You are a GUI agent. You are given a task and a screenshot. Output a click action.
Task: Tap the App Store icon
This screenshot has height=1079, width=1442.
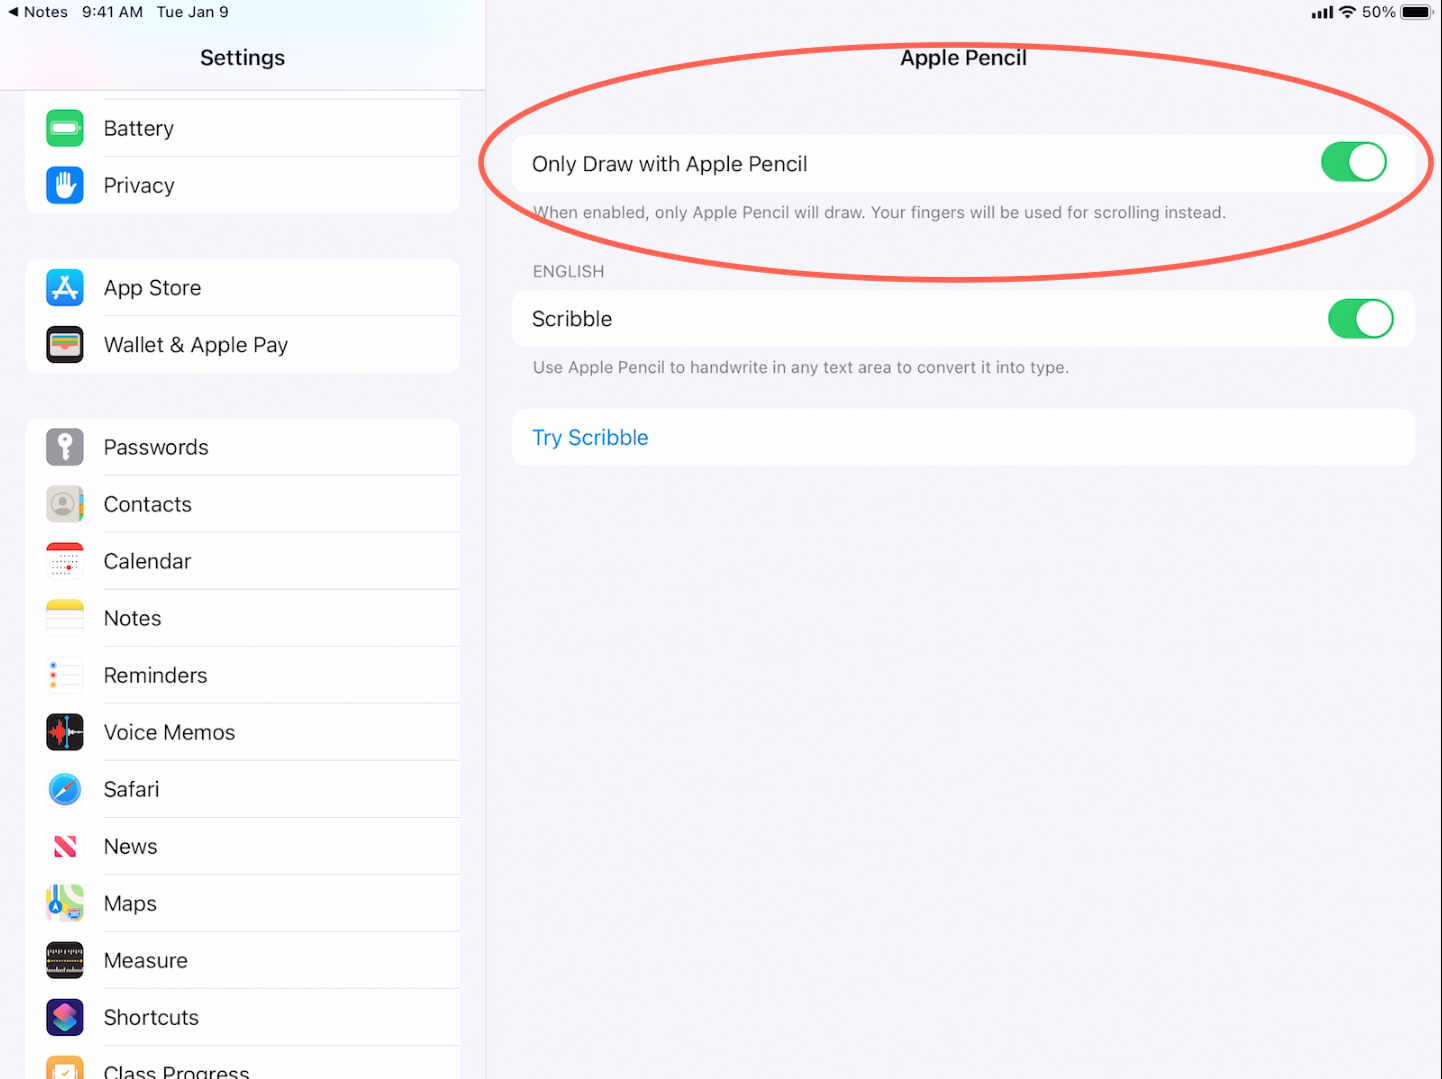(65, 288)
